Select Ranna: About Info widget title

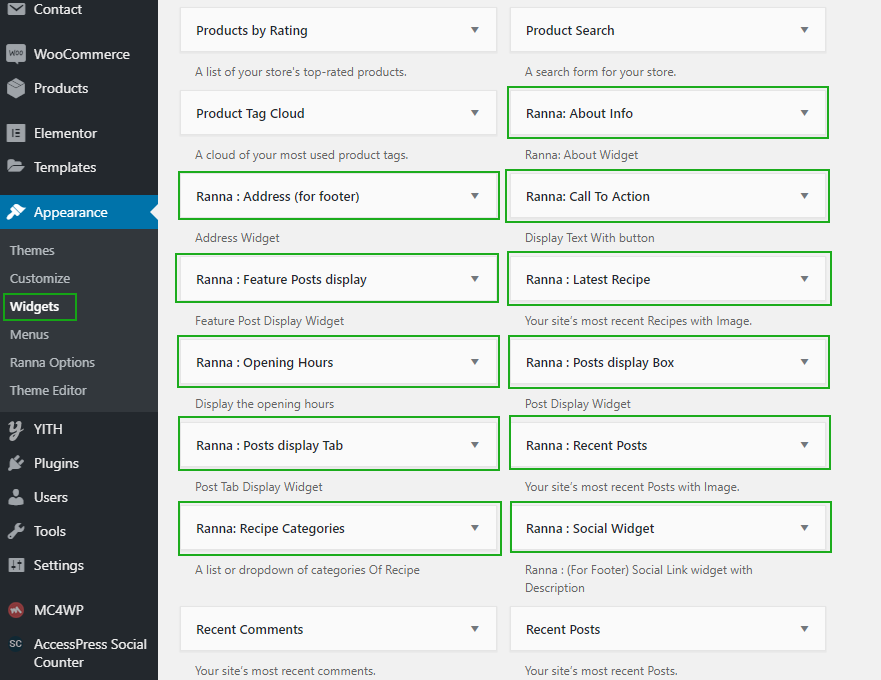pos(579,114)
